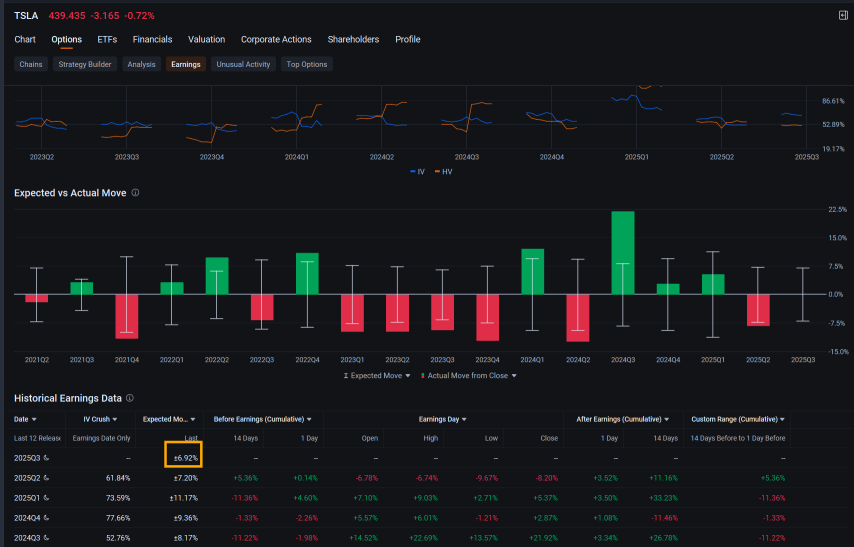The image size is (854, 547).
Task: Open the IV Crush column dropdown
Action: [100, 419]
